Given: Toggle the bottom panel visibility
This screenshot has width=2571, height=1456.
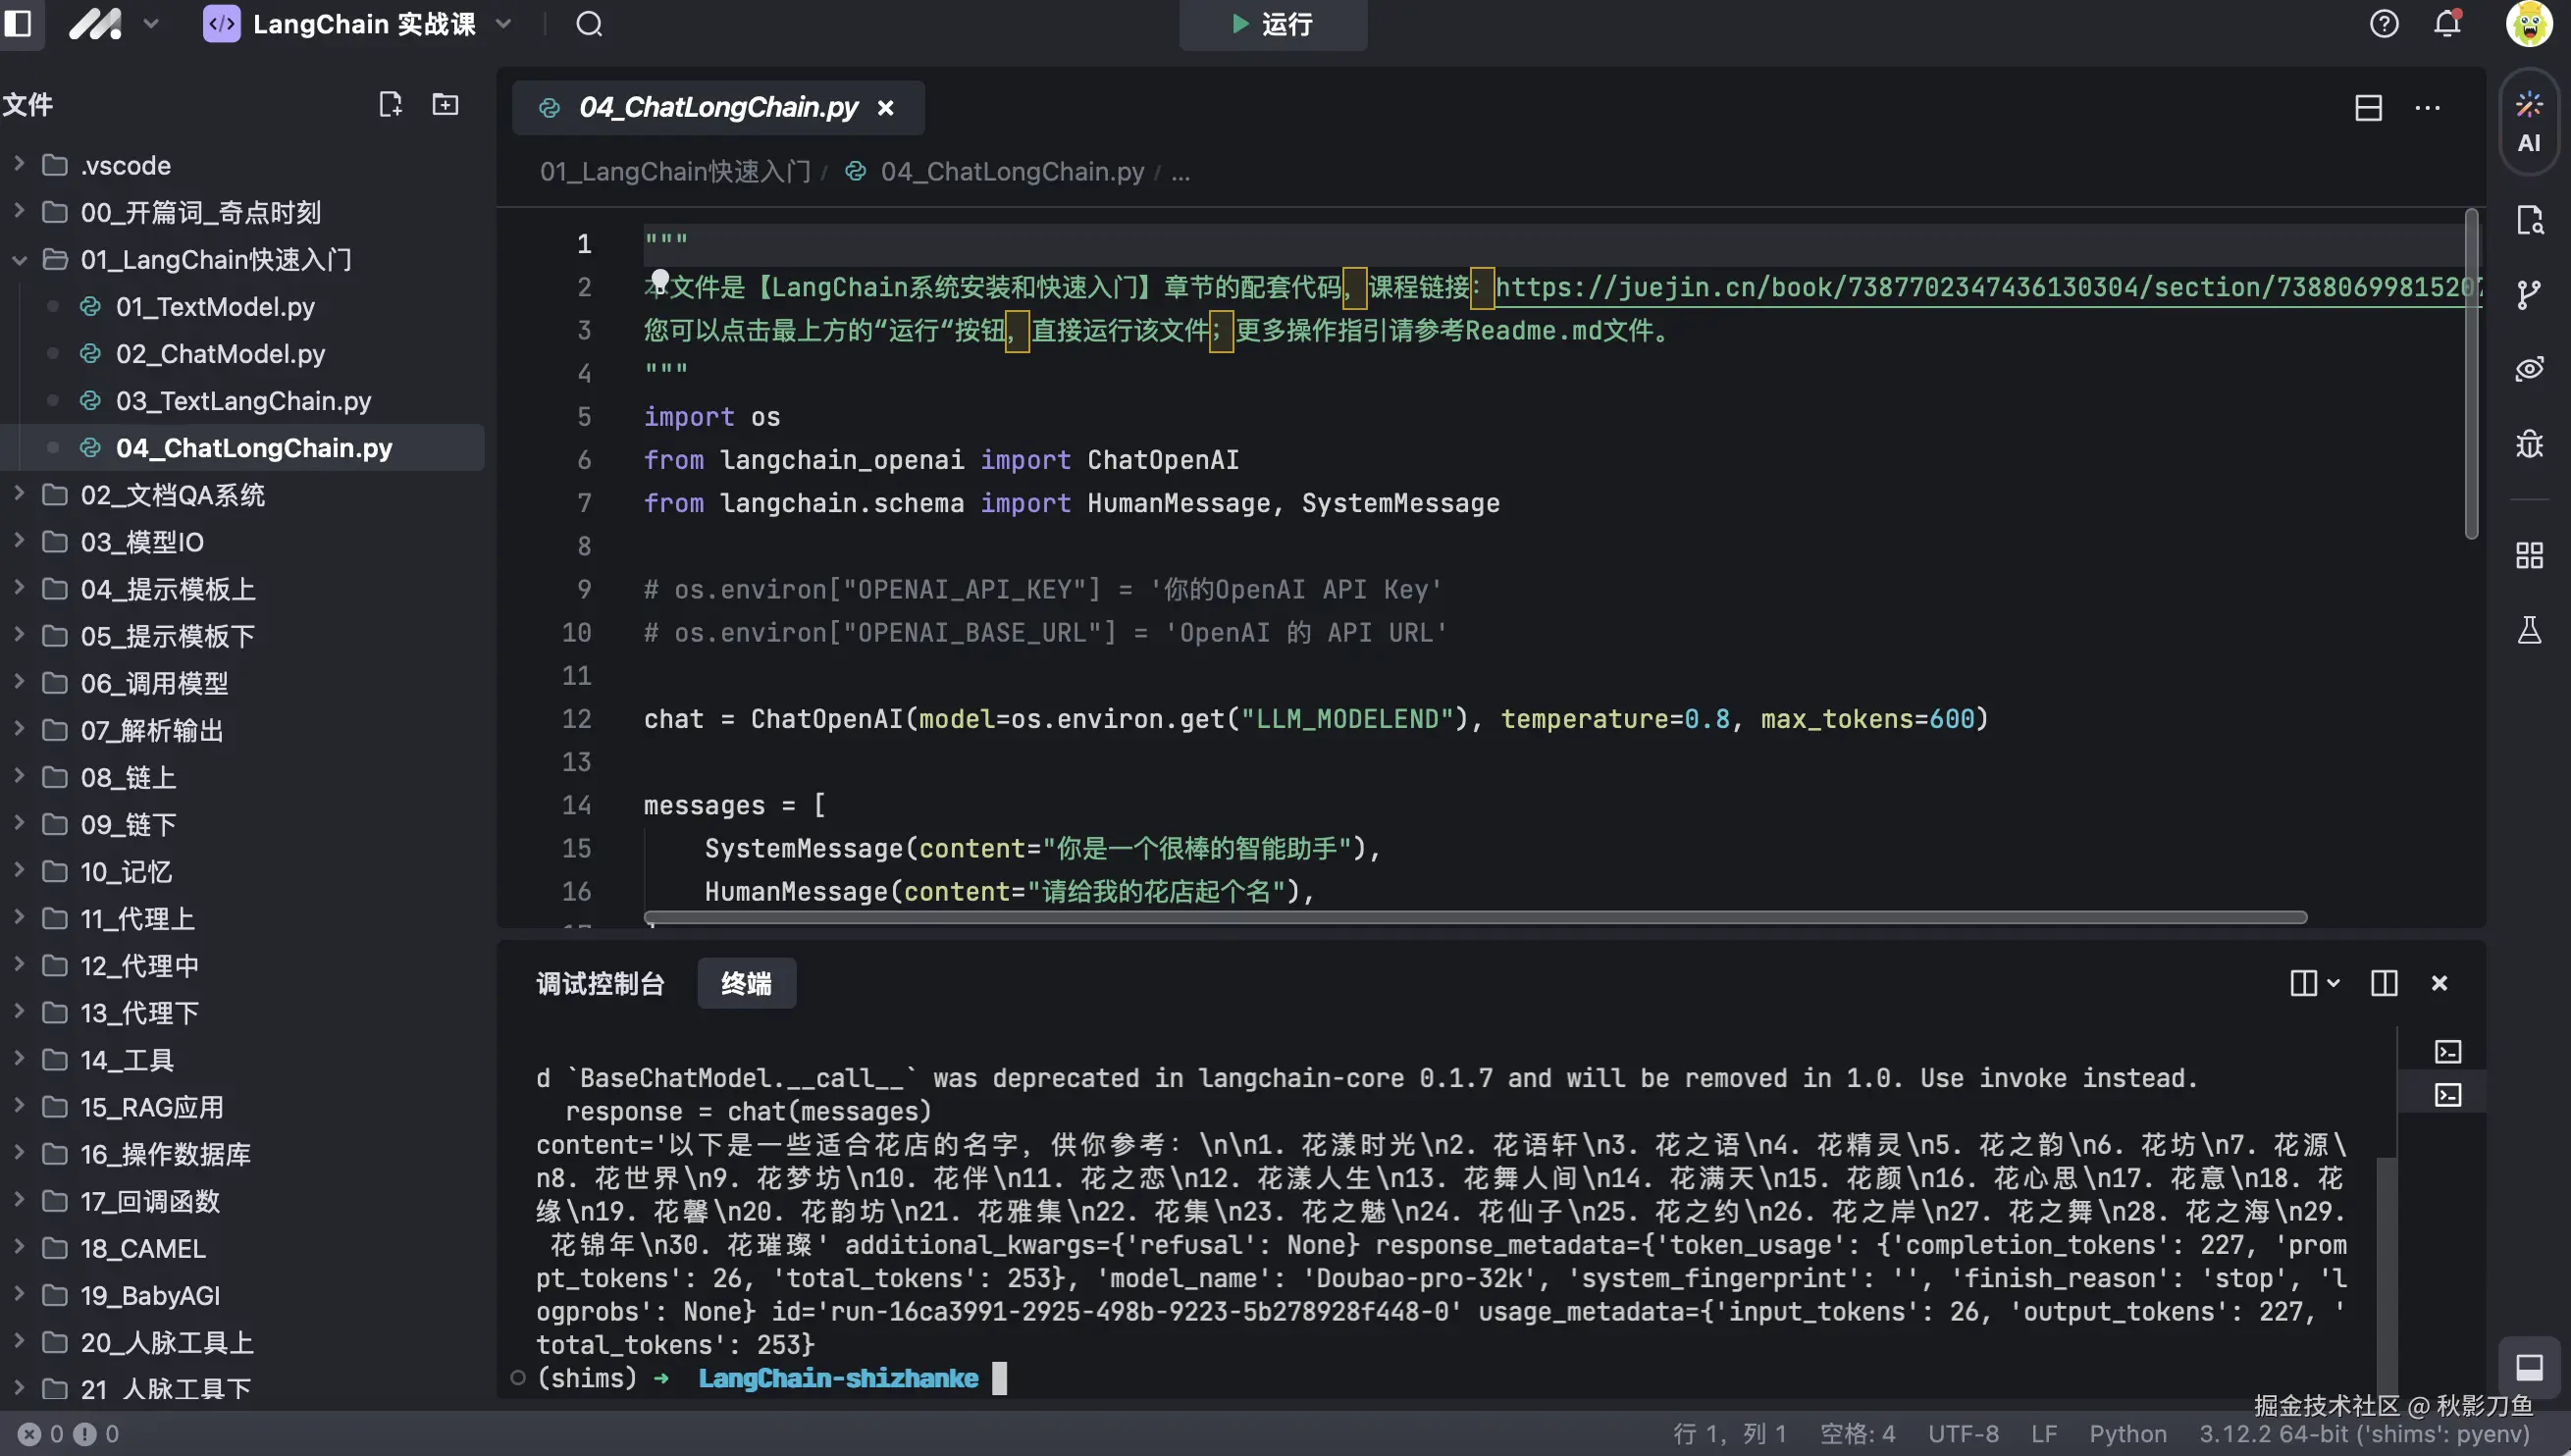Looking at the screenshot, I should pos(2529,1367).
